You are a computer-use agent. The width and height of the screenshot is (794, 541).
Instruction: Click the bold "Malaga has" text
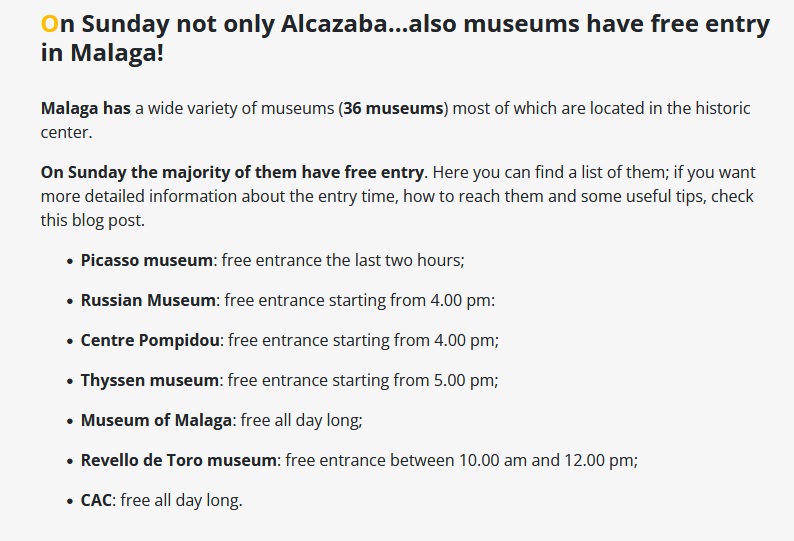tap(86, 108)
